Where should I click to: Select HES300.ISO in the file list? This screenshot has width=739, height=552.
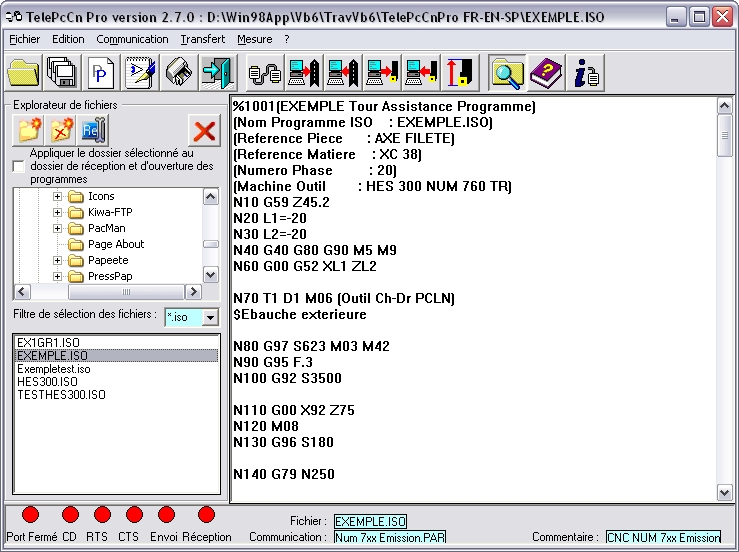(46, 382)
